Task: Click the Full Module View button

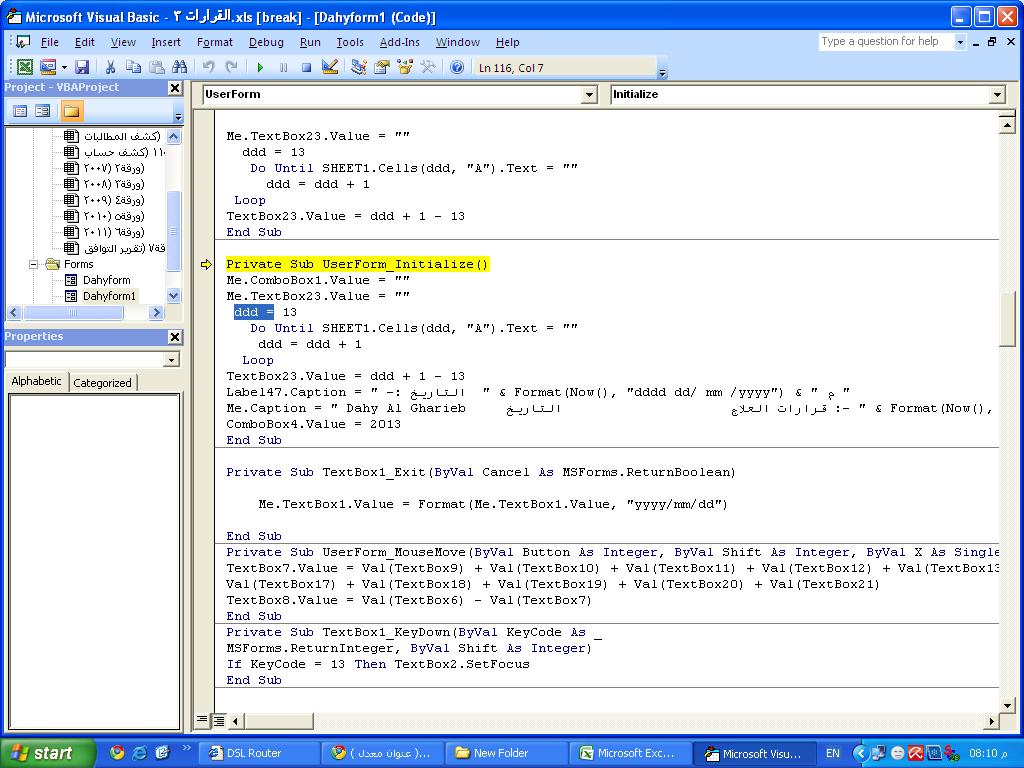Action: [218, 720]
